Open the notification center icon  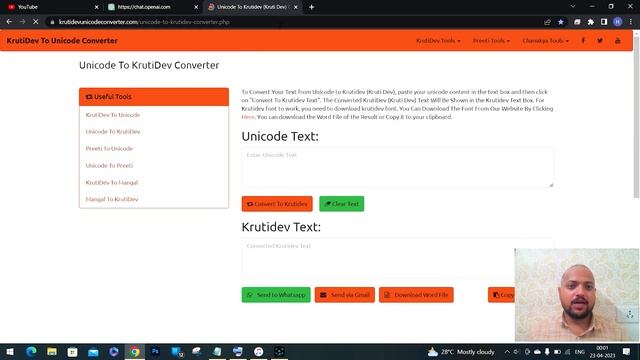pyautogui.click(x=627, y=351)
